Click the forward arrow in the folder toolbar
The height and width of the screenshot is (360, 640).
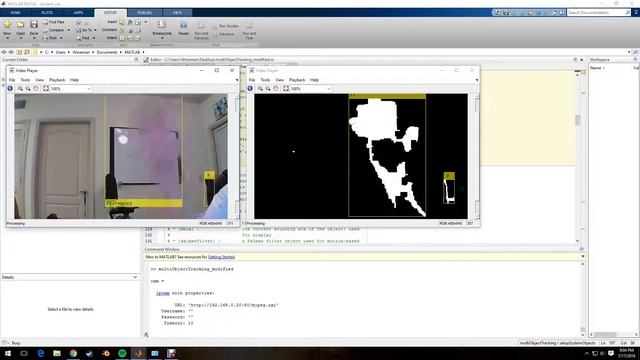coord(11,52)
